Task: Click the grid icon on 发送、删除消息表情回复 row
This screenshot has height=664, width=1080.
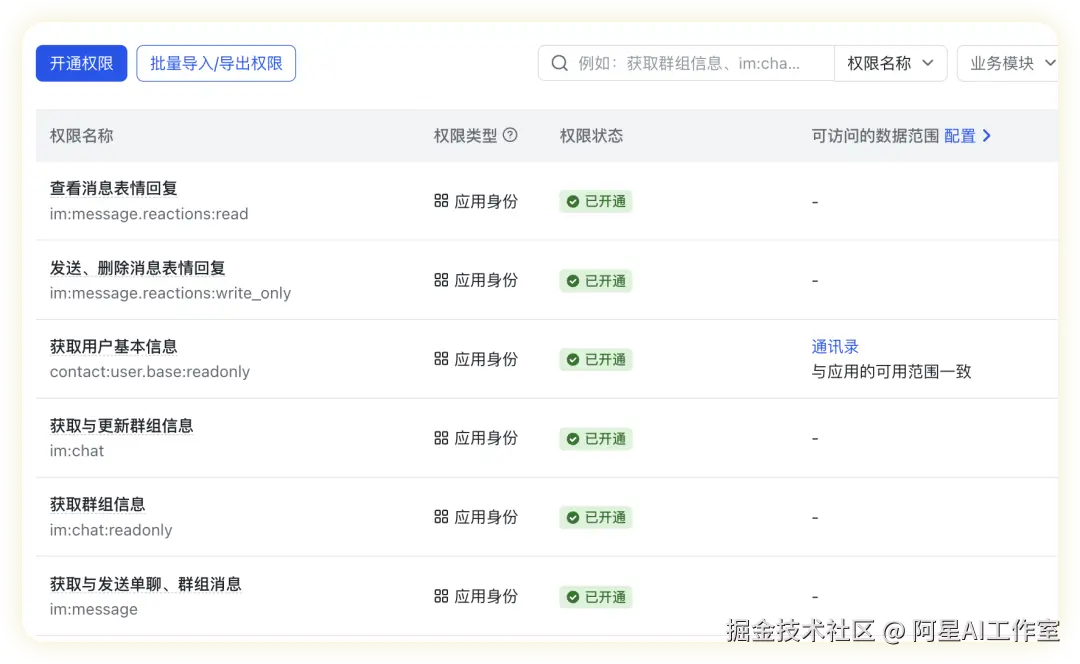Action: coord(440,280)
